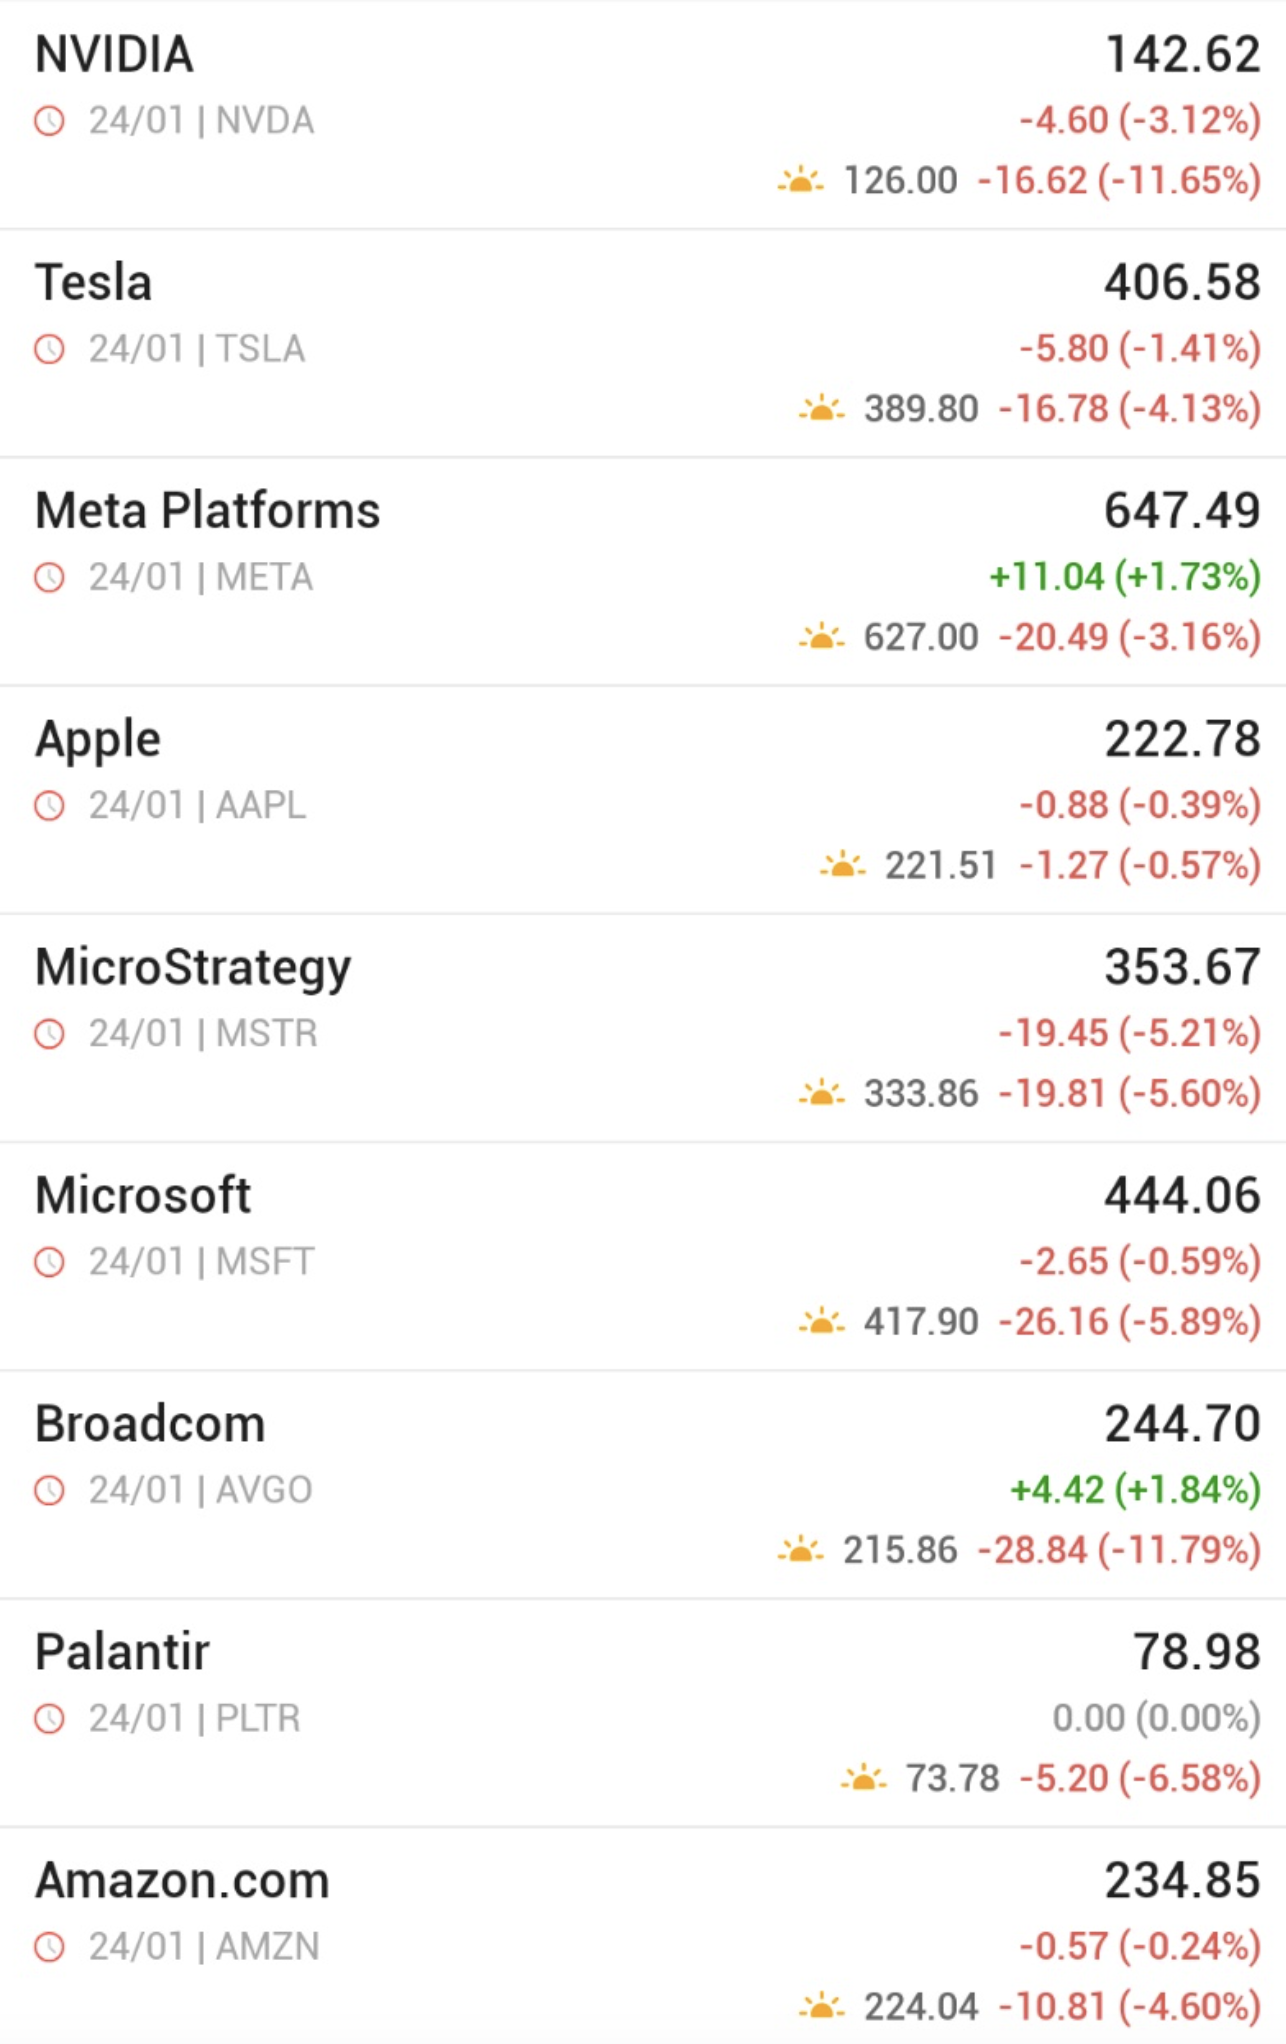
Task: Tap the clock icon beside TSLA
Action: [49, 349]
